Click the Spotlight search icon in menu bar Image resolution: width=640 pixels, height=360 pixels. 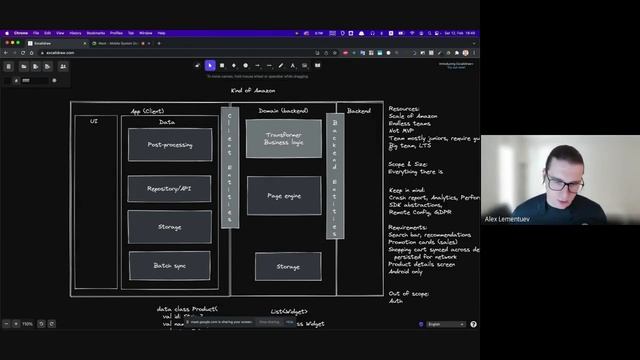coord(429,33)
